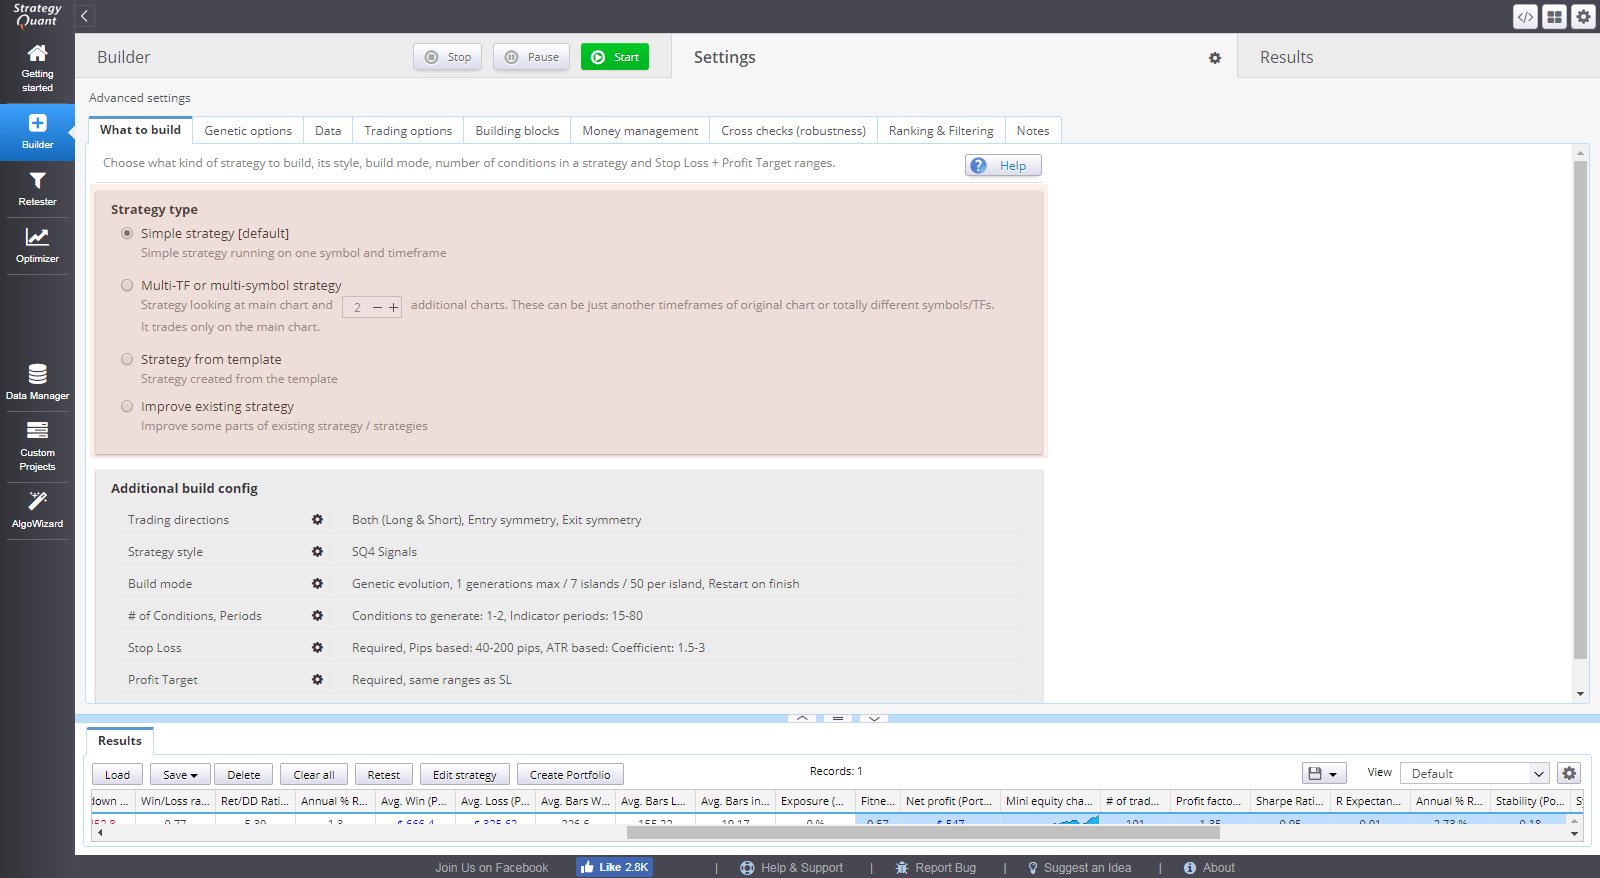Open the code editor icon at top right

(x=1525, y=17)
